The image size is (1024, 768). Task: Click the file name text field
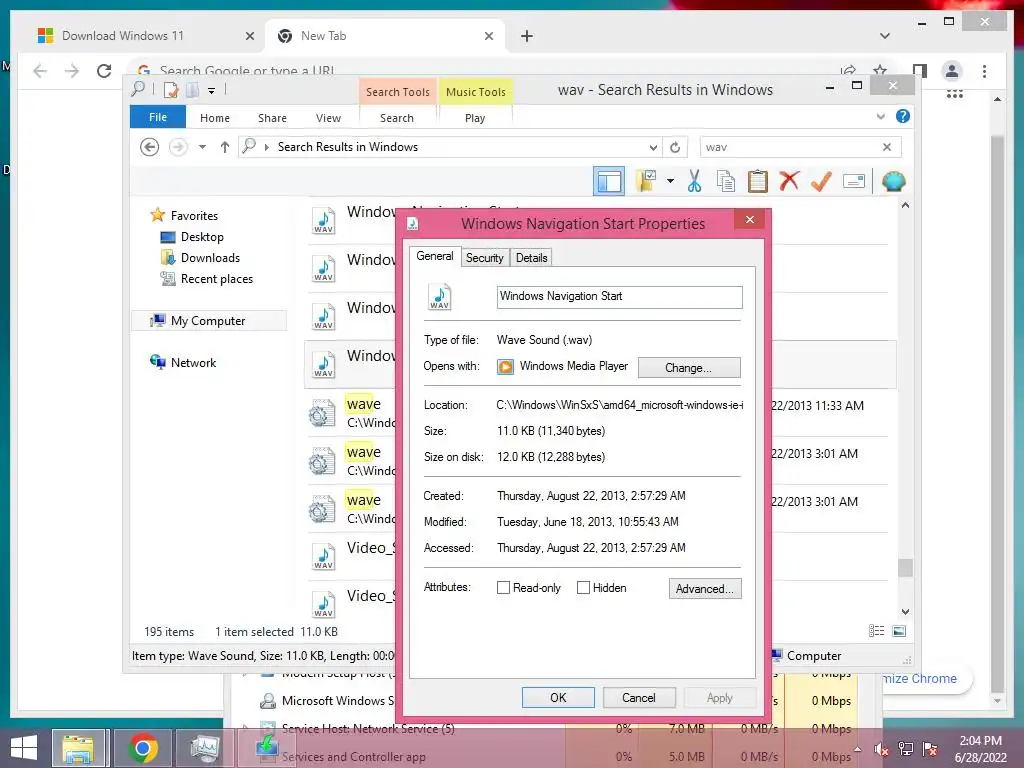[619, 296]
